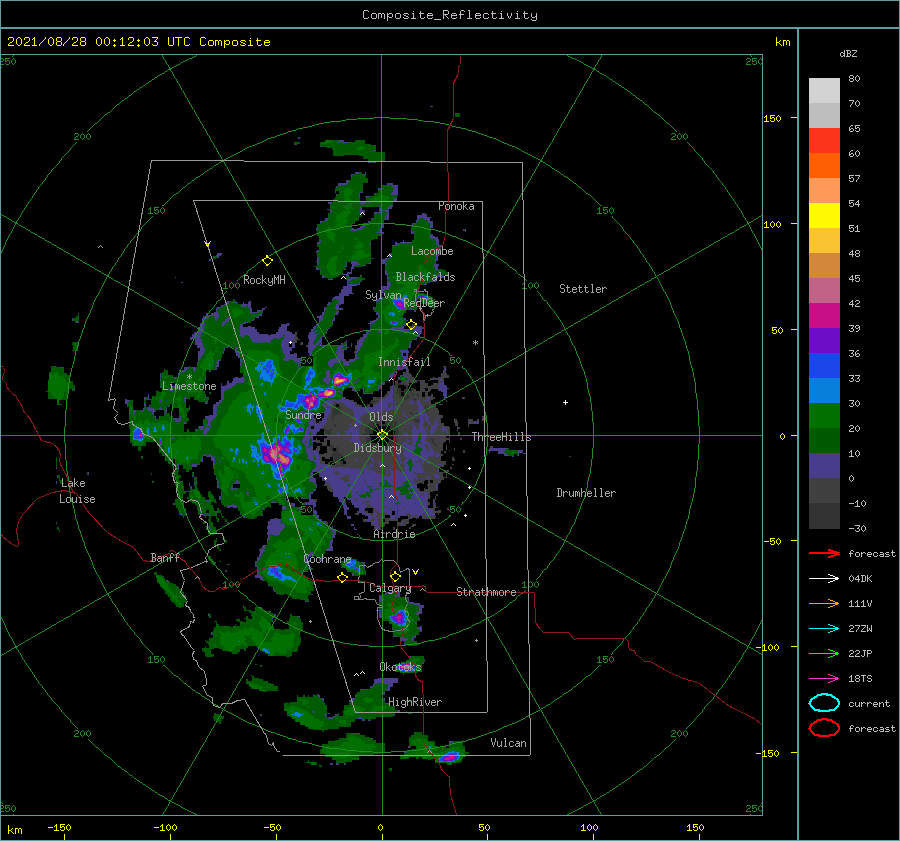This screenshot has height=841, width=900.
Task: Select the 20 dBZ green color swatch
Action: (824, 415)
